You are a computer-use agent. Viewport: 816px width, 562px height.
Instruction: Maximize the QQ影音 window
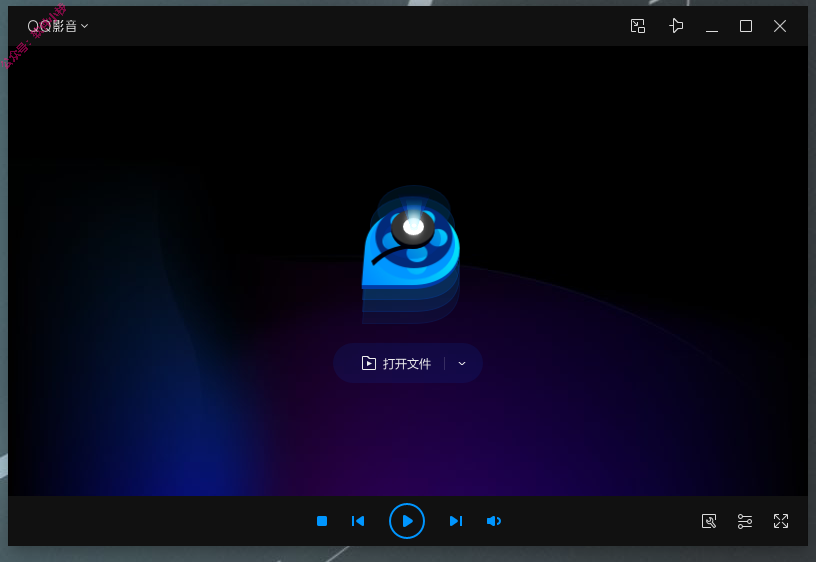(745, 26)
